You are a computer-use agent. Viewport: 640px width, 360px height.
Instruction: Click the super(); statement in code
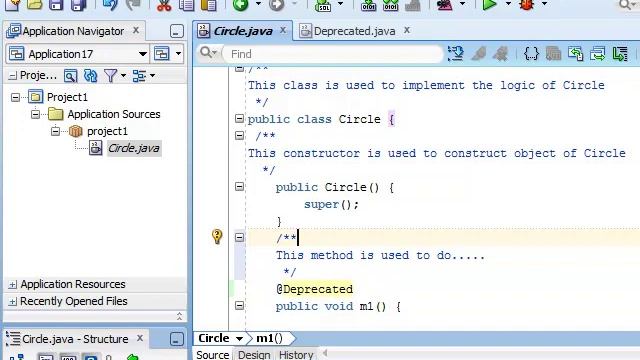pyautogui.click(x=331, y=204)
